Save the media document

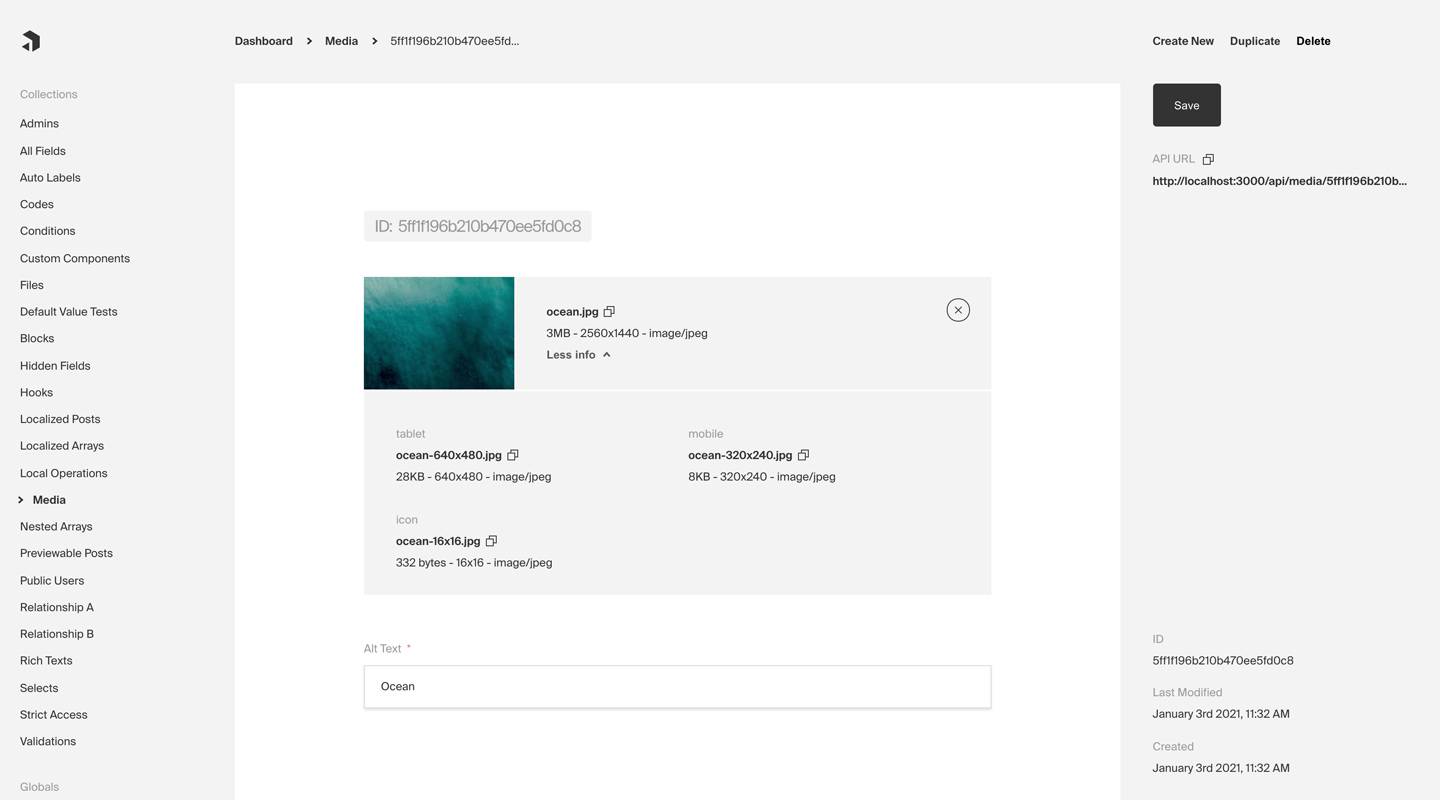(1186, 105)
